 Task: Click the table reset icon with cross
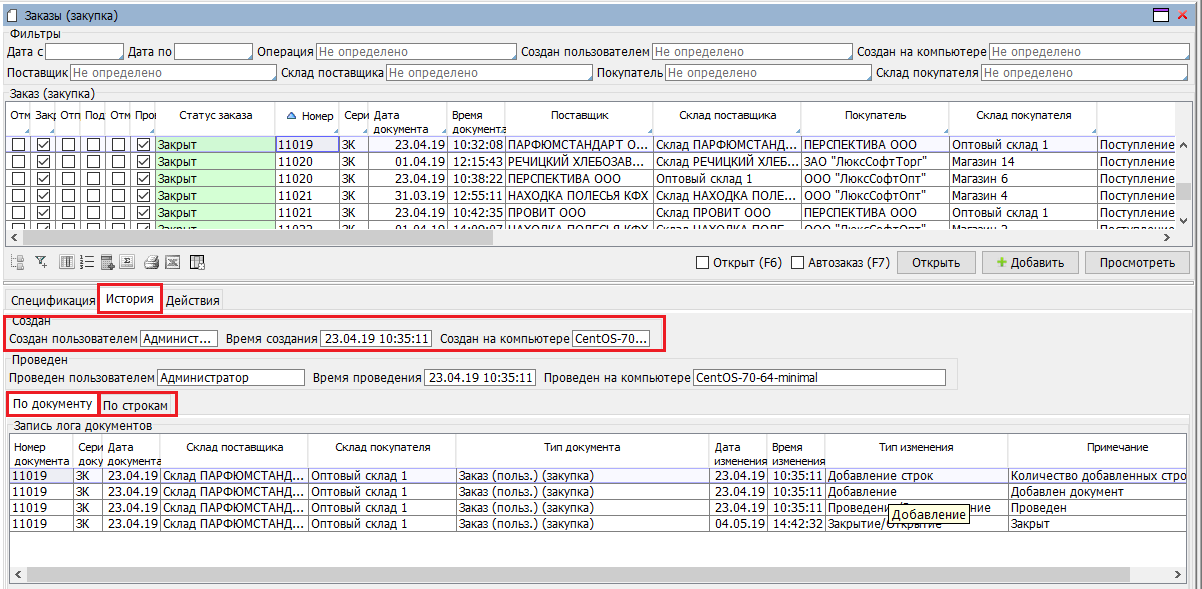(197, 263)
